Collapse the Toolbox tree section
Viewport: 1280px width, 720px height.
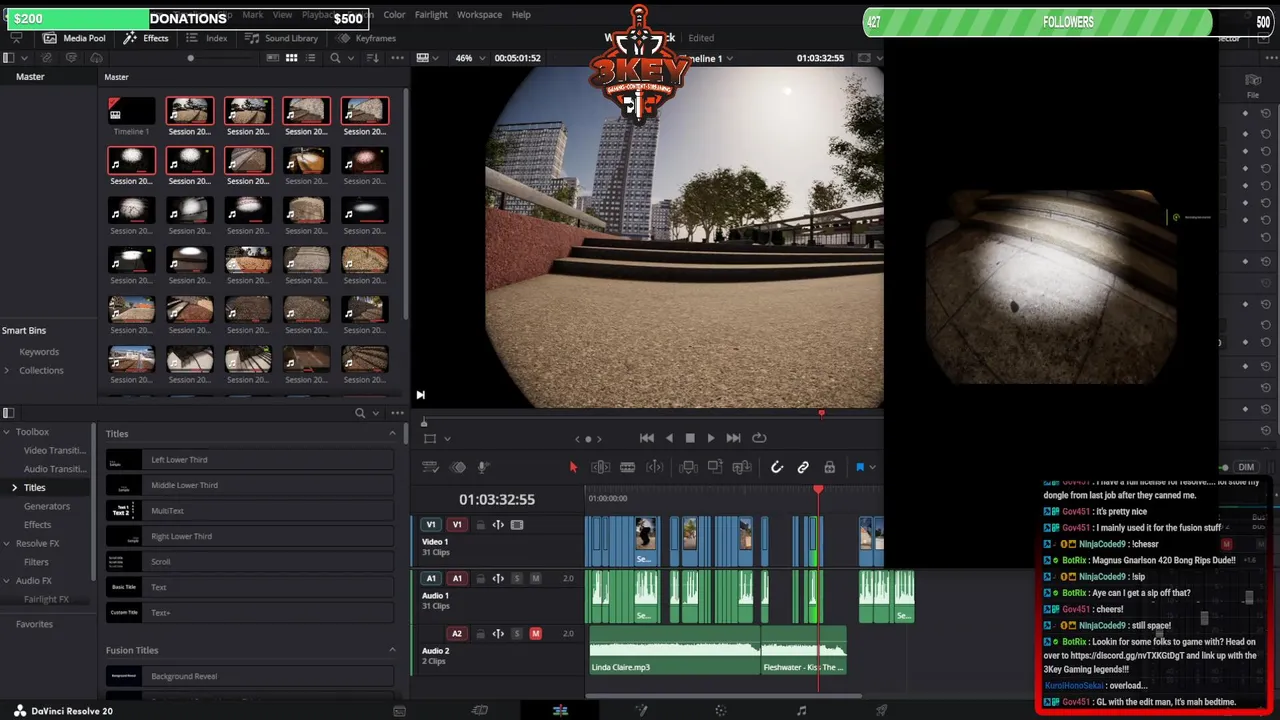pos(6,432)
